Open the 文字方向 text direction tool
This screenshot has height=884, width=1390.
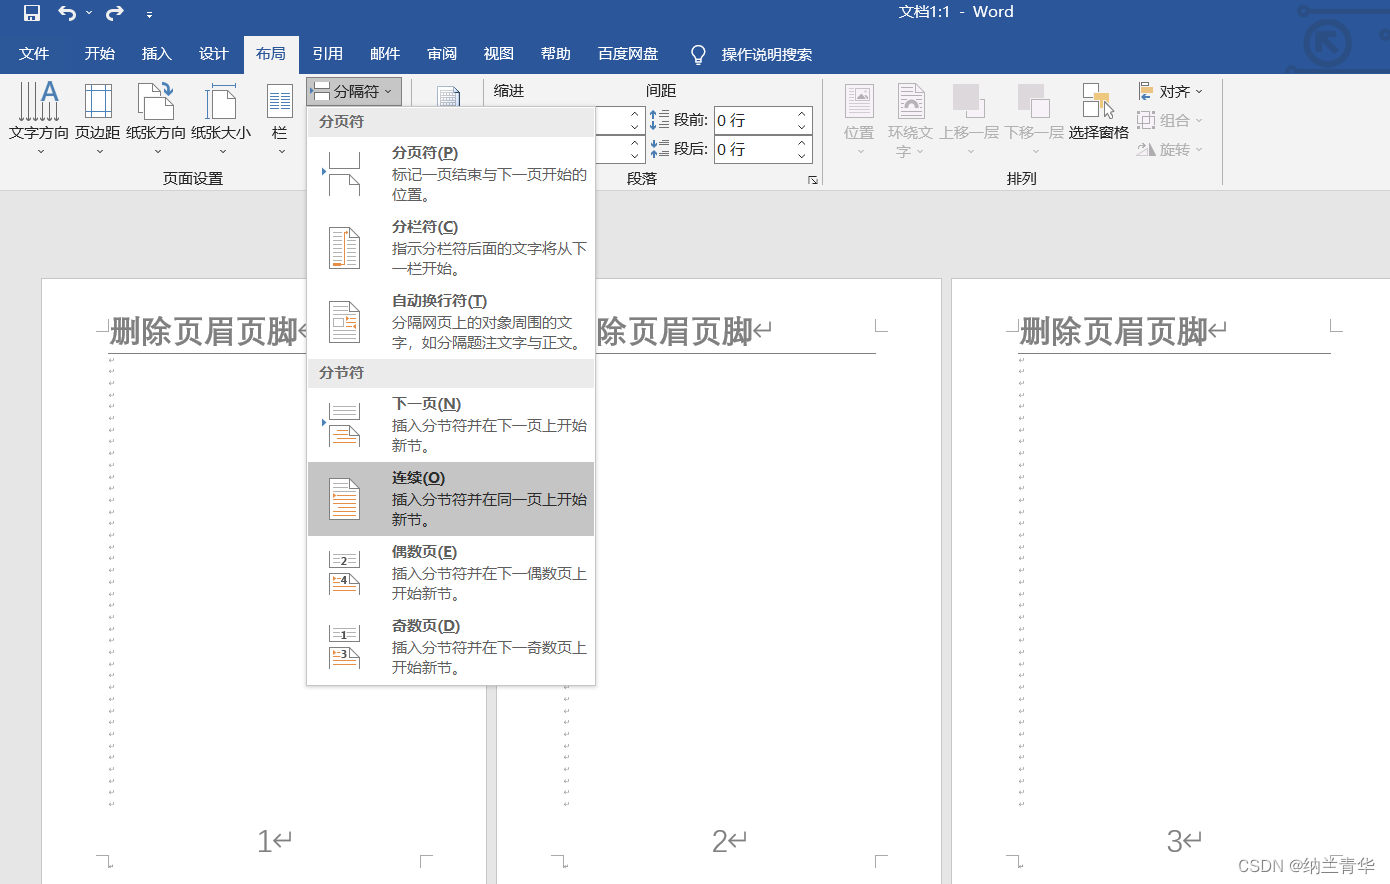[x=39, y=118]
